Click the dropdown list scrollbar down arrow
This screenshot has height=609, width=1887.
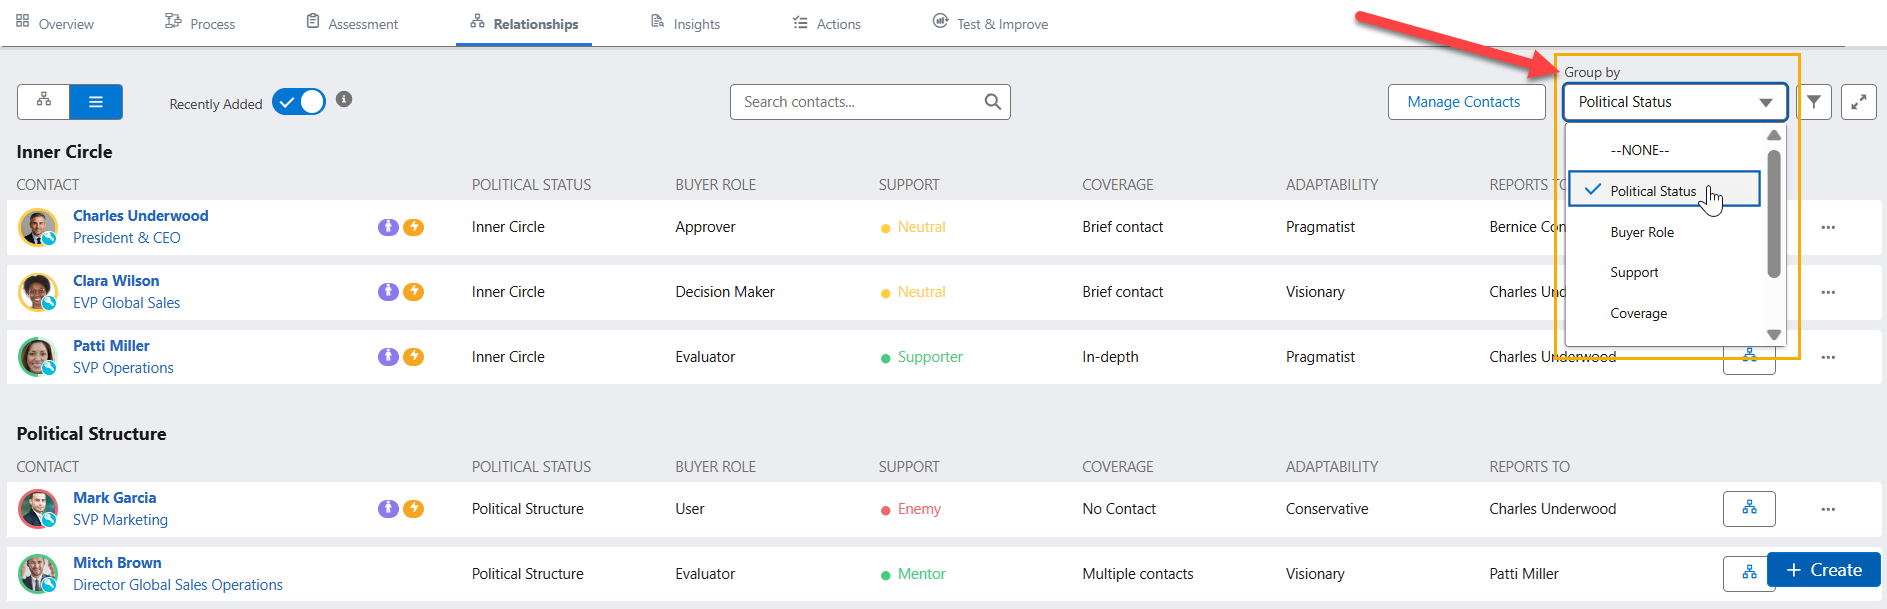coord(1773,335)
